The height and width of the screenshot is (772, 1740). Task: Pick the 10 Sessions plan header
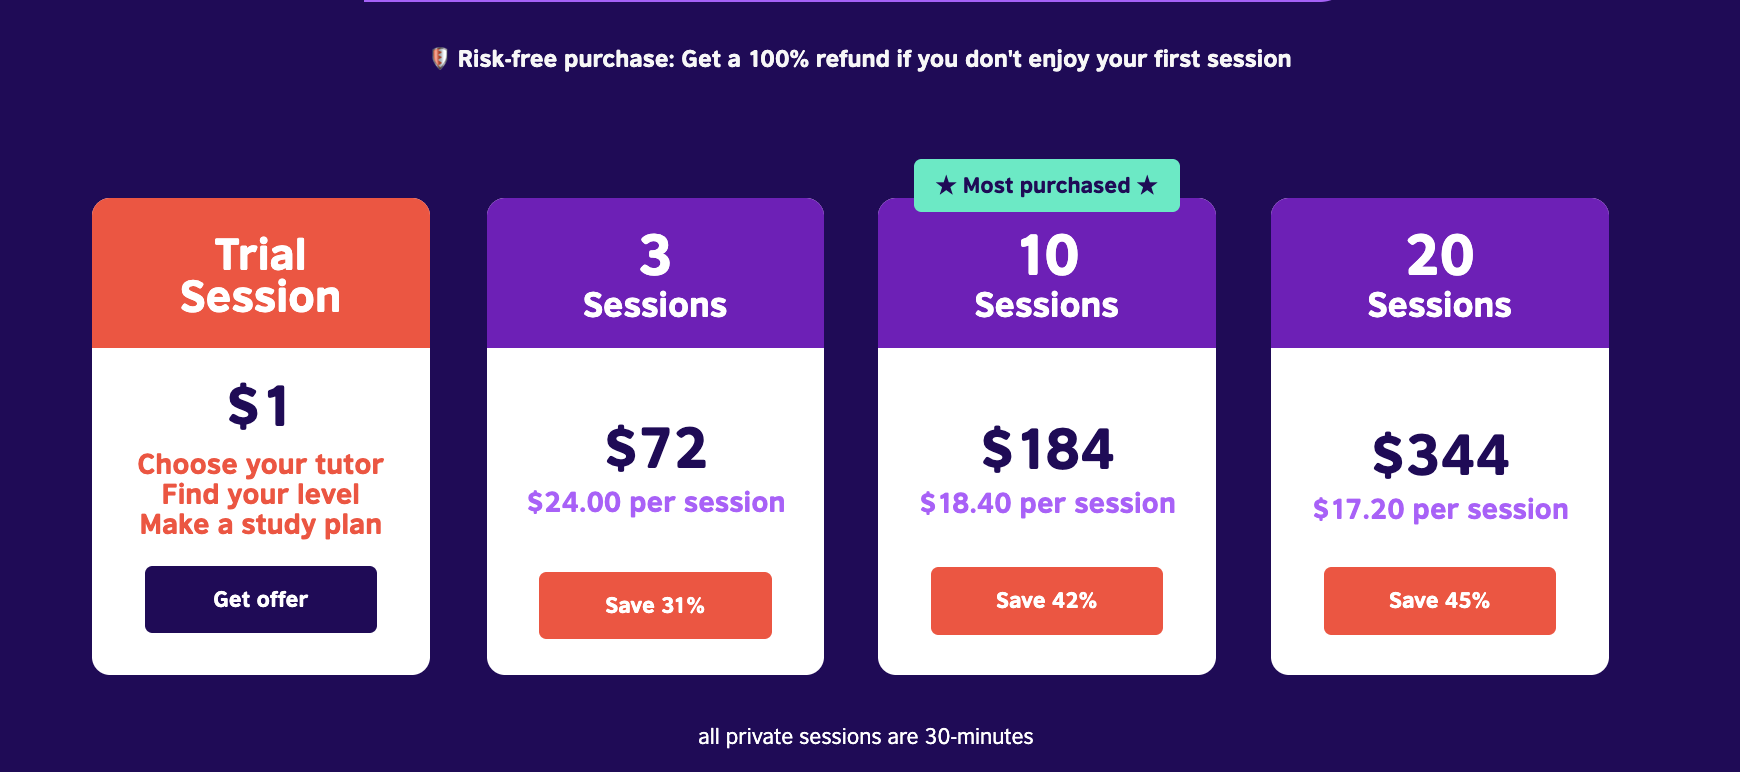(1046, 276)
